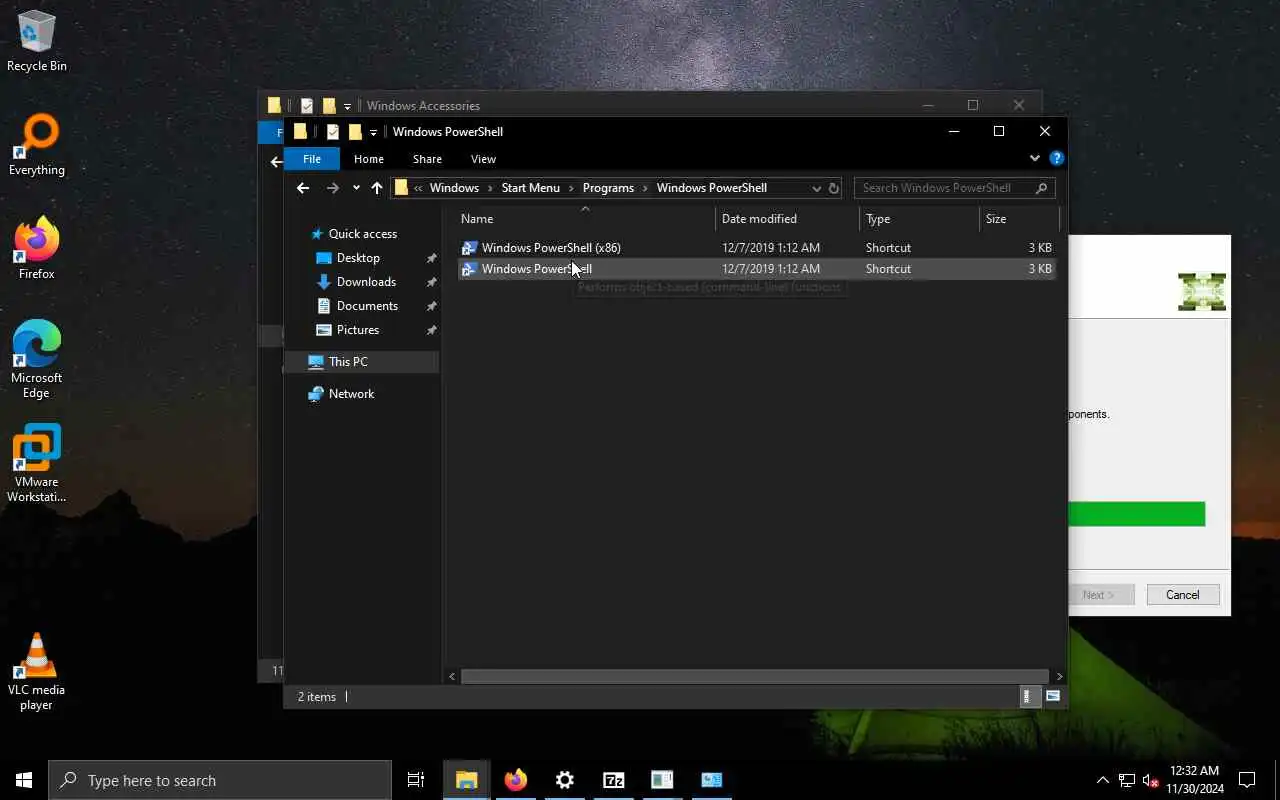Select the Windows PowerShell (x86) shortcut
The height and width of the screenshot is (800, 1280).
click(x=756, y=248)
